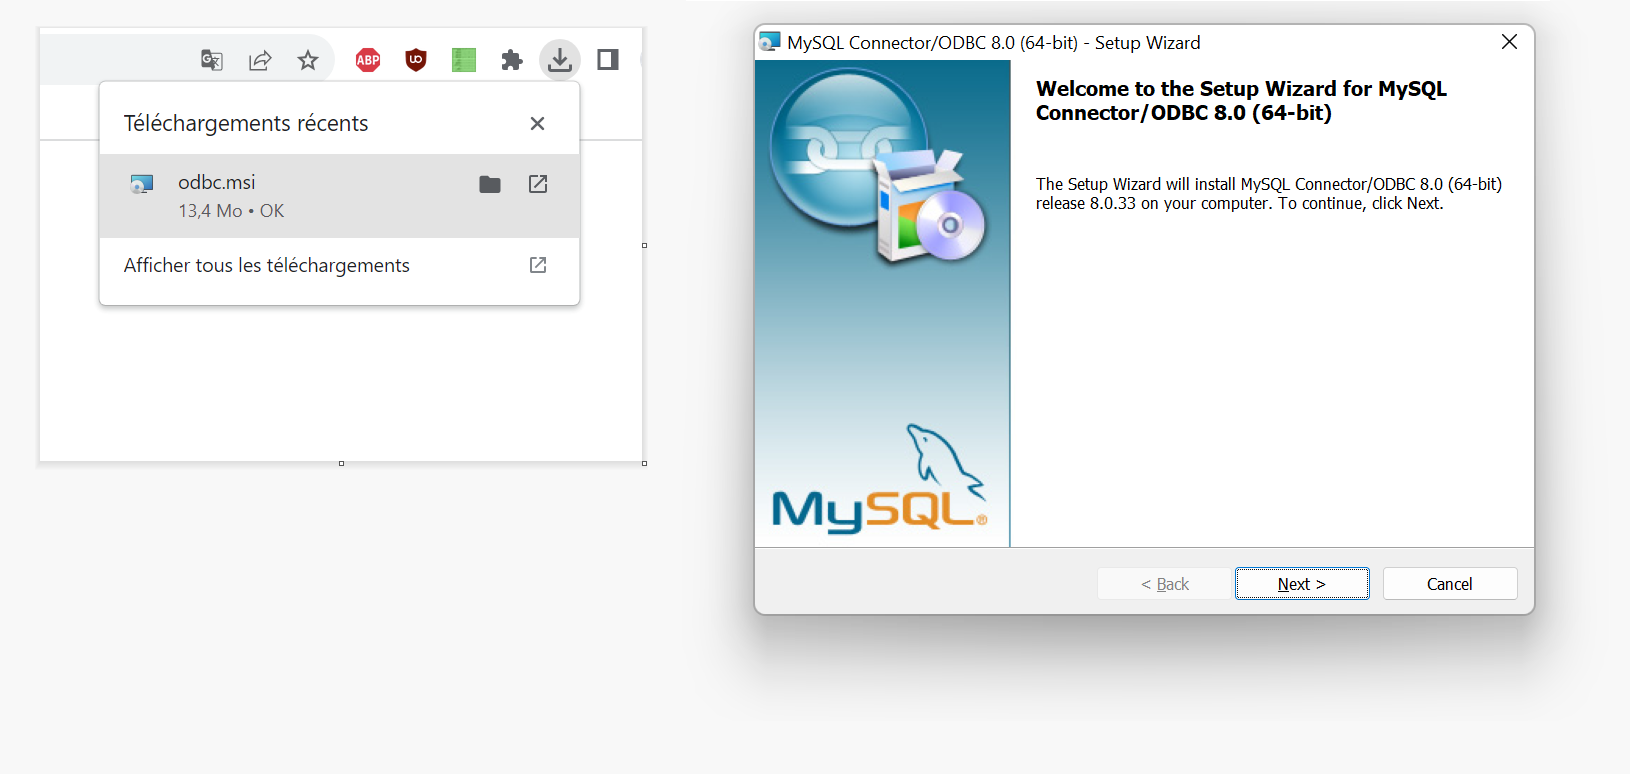
Task: Click the green square extension icon
Action: click(x=464, y=60)
